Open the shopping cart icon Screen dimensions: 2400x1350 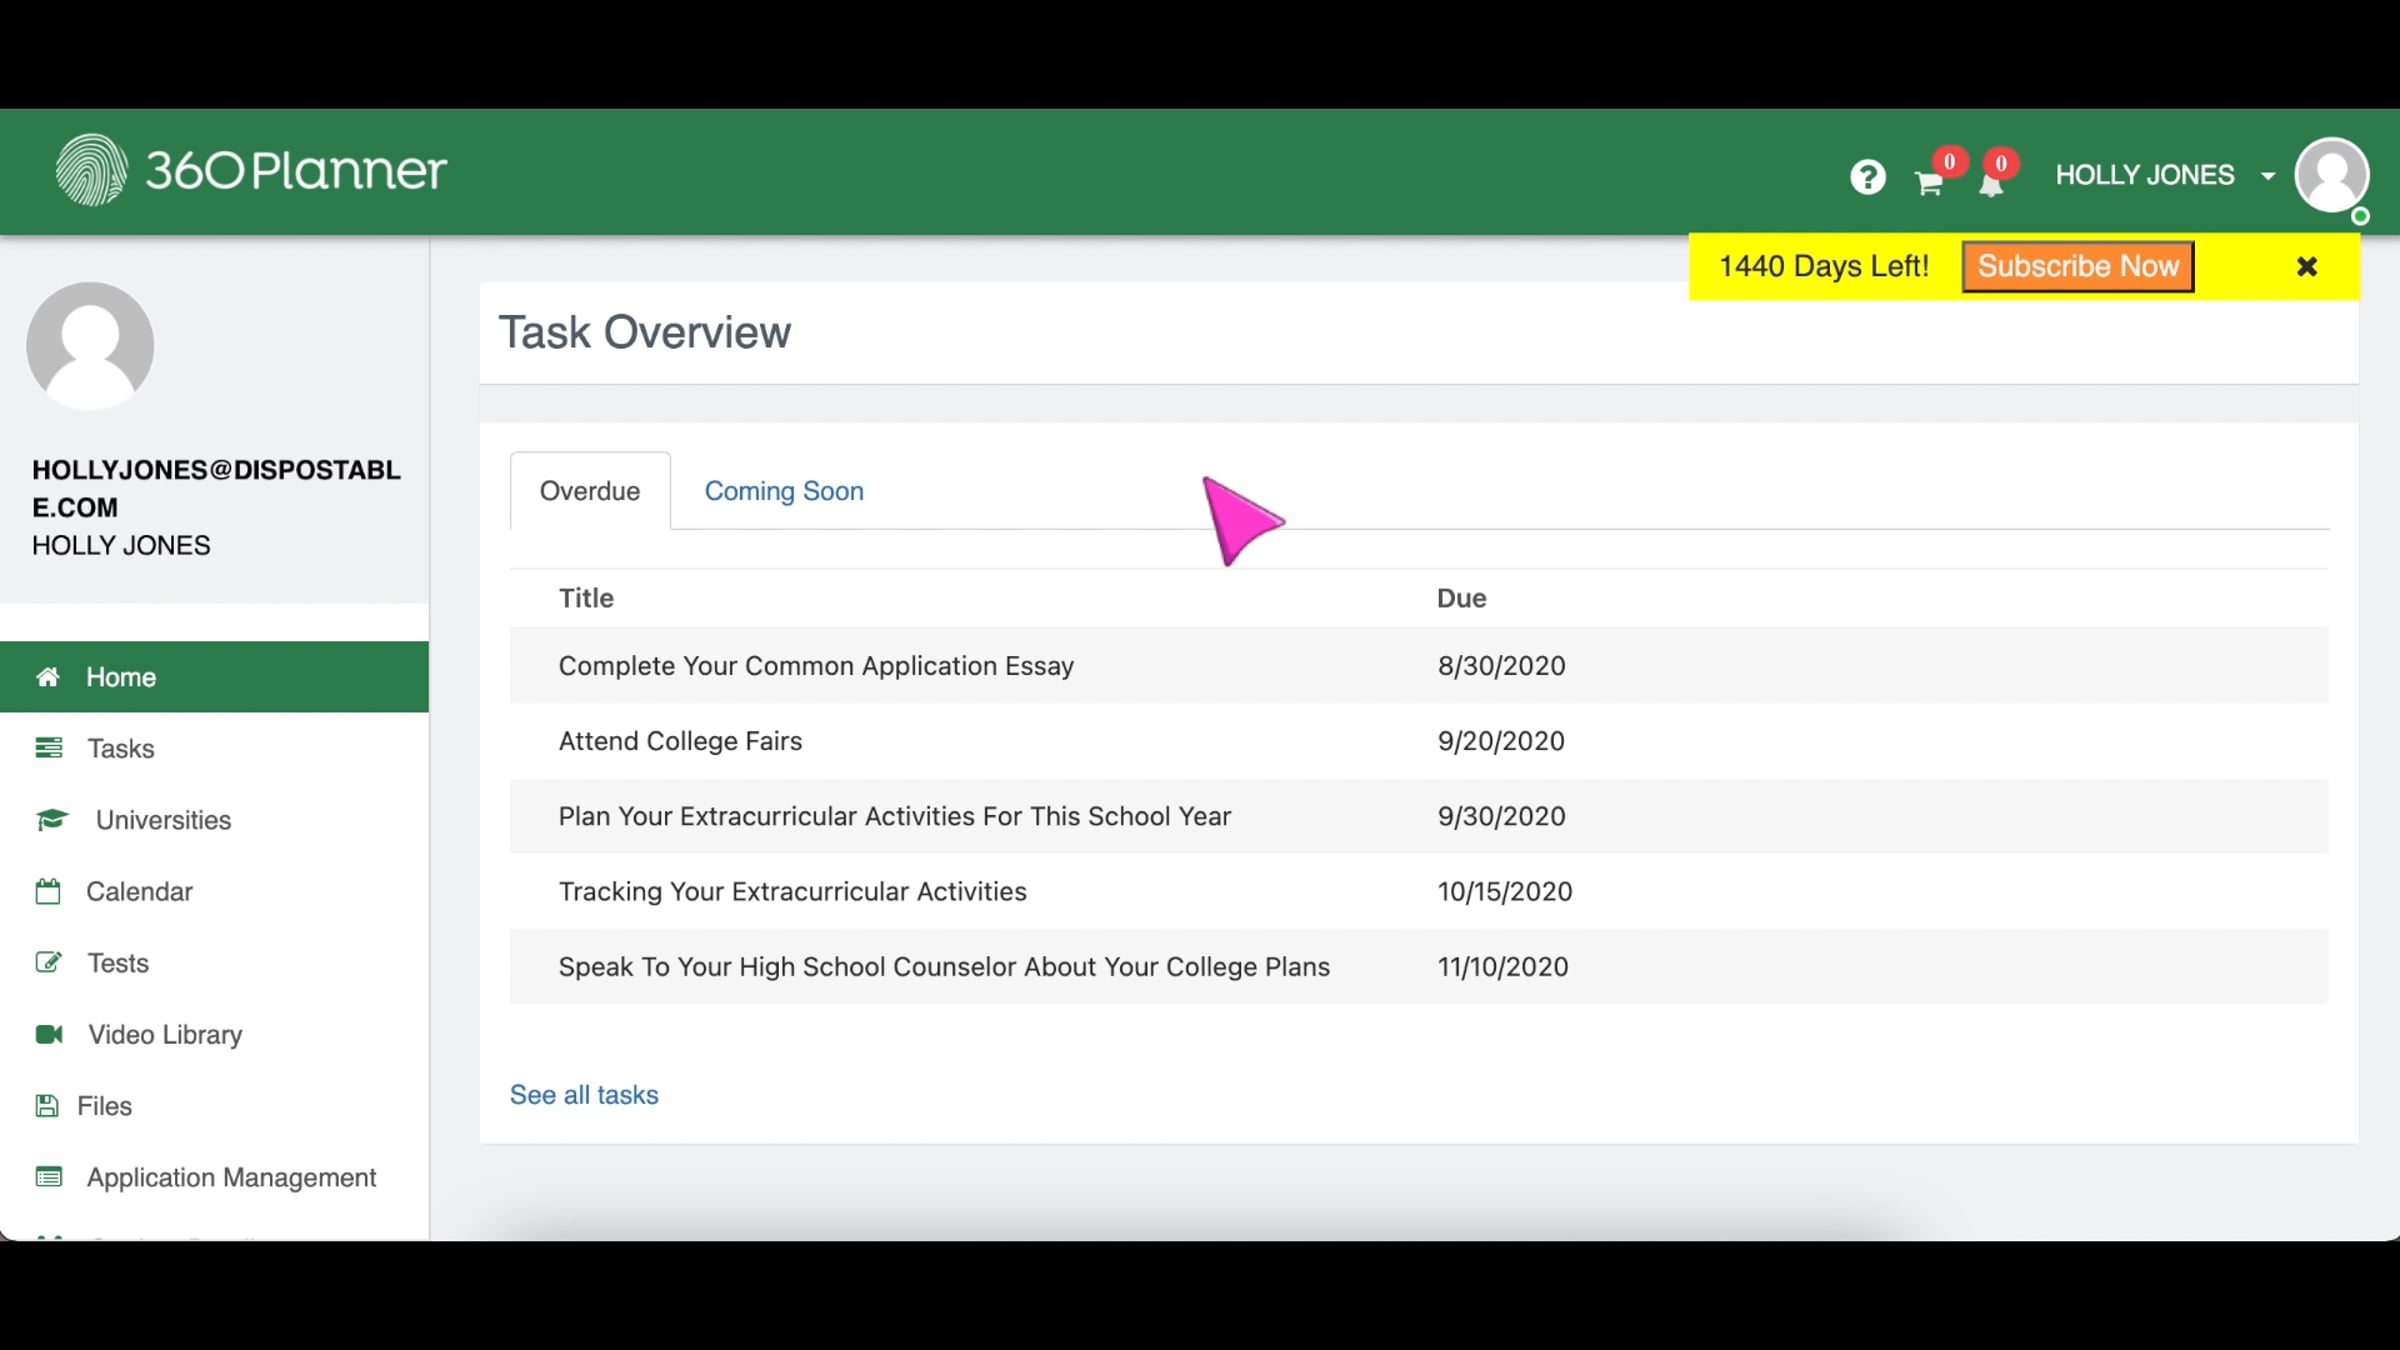[x=1929, y=183]
